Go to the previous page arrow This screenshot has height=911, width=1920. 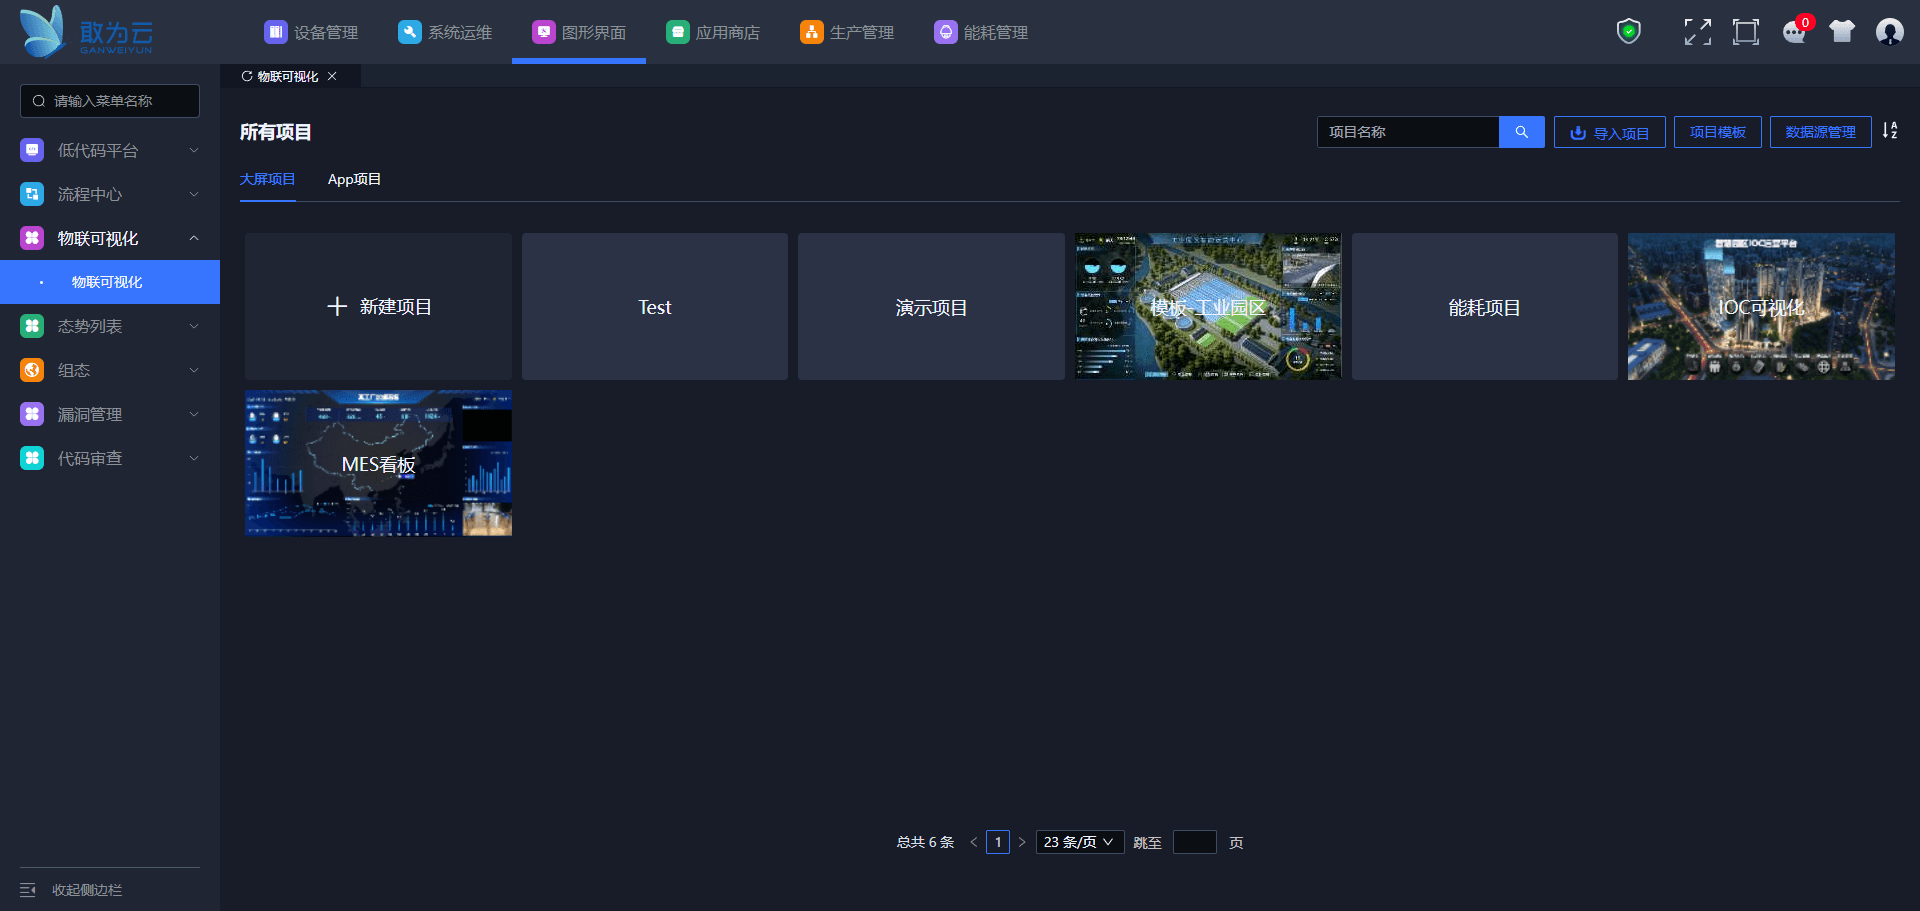[x=974, y=842]
